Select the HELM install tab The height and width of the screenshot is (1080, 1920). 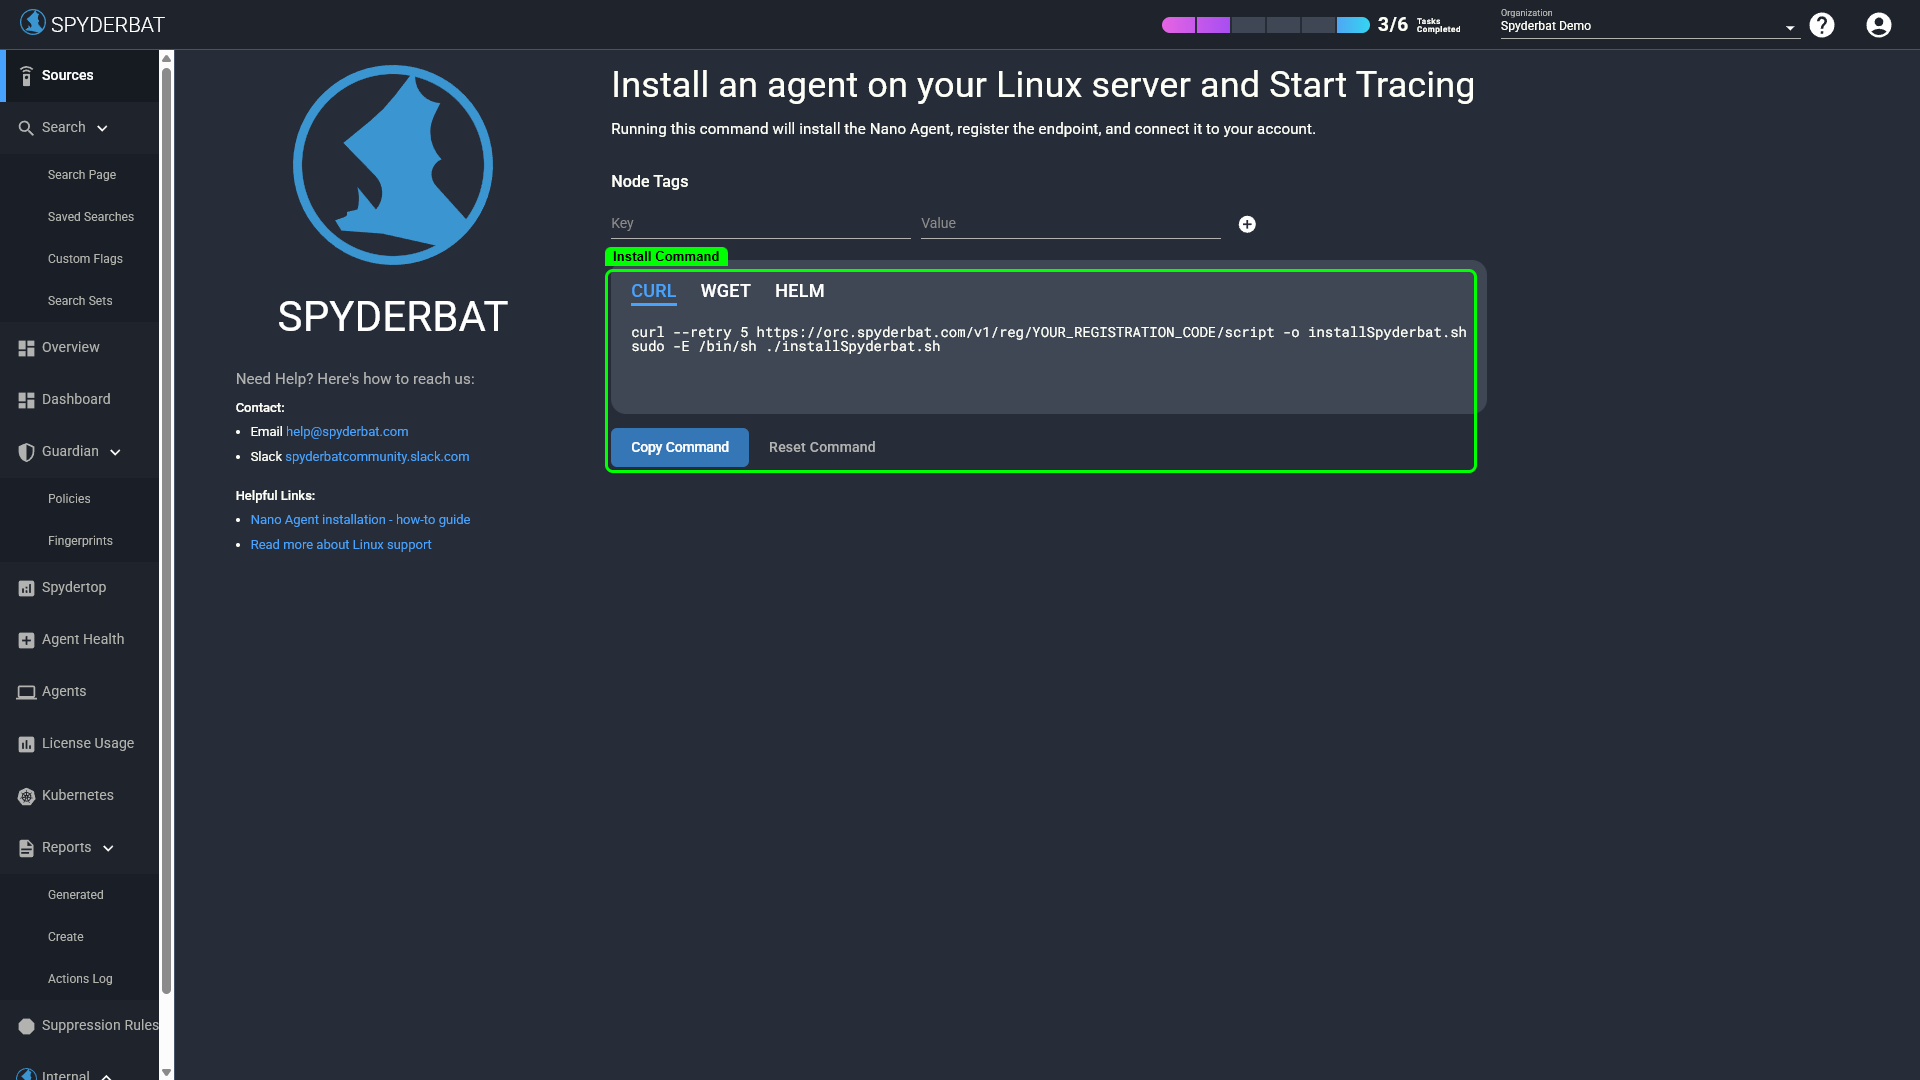(x=799, y=291)
